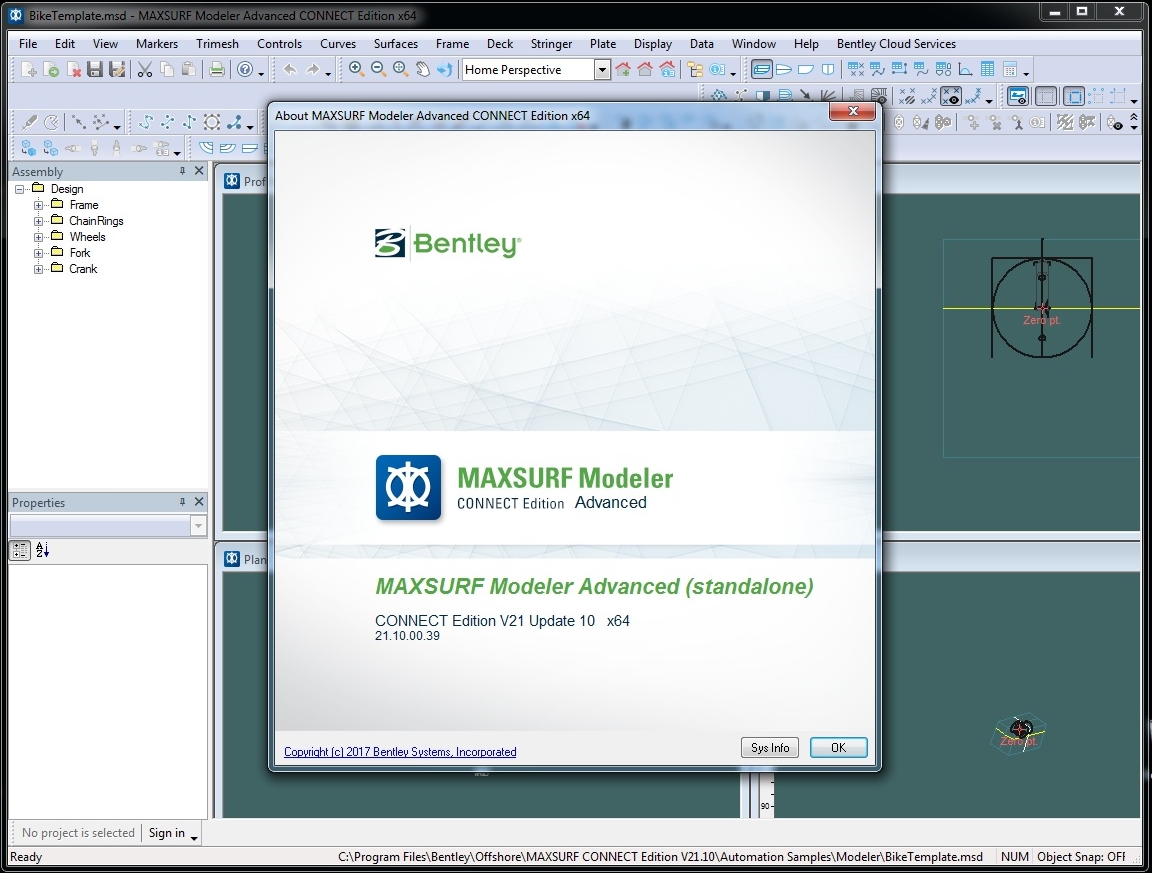
Task: Click the Open Design toolbar icon
Action: tap(51, 70)
